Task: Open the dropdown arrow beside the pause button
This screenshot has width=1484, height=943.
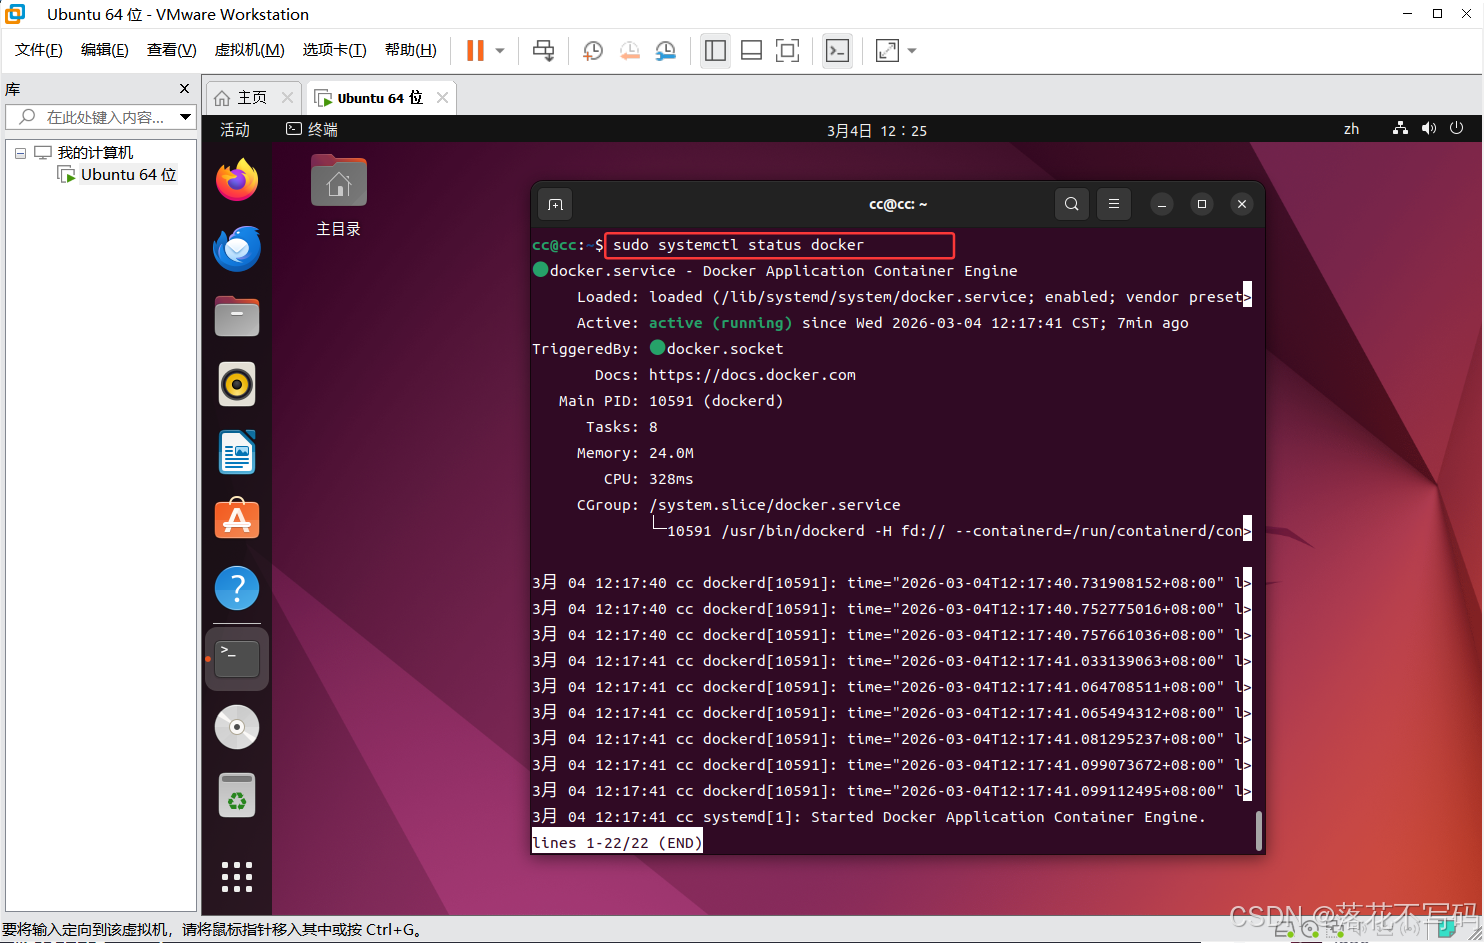Action: [500, 50]
